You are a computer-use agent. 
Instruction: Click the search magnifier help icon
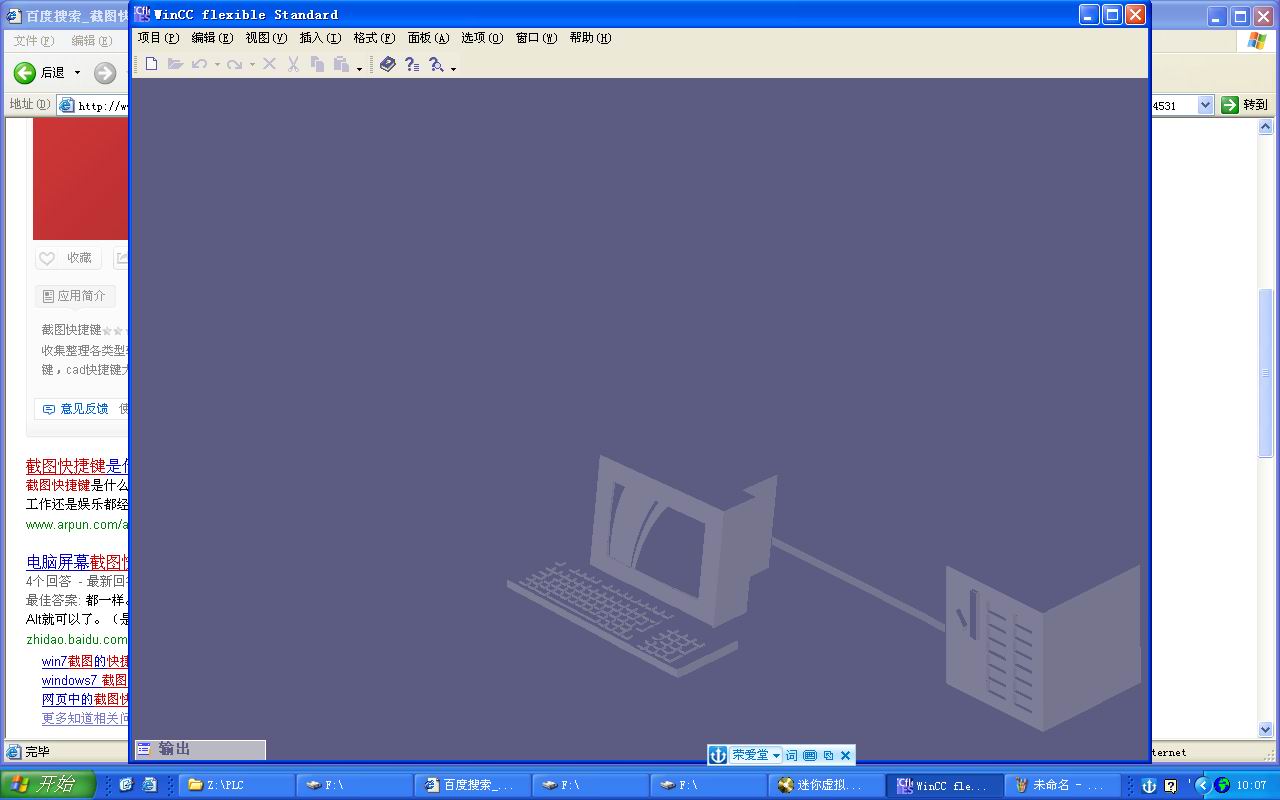pos(436,64)
